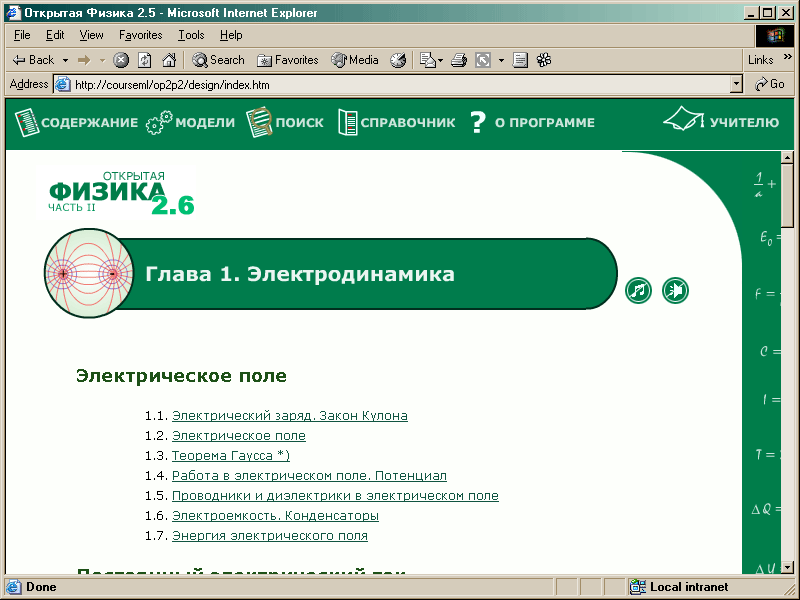Click the Internet Explorer title bar icon
Viewport: 800px width, 600px height.
[x=13, y=13]
